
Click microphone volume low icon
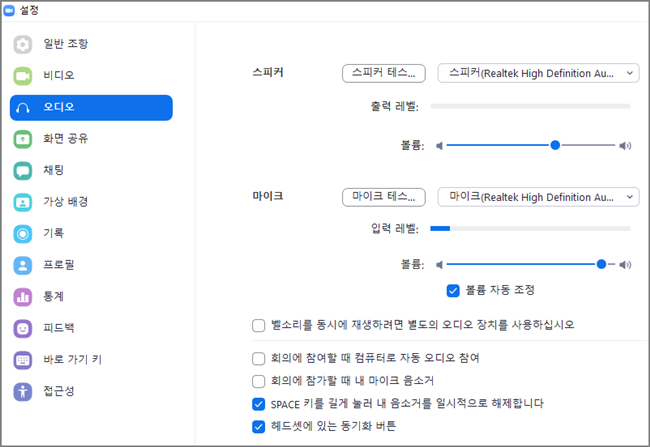[439, 265]
